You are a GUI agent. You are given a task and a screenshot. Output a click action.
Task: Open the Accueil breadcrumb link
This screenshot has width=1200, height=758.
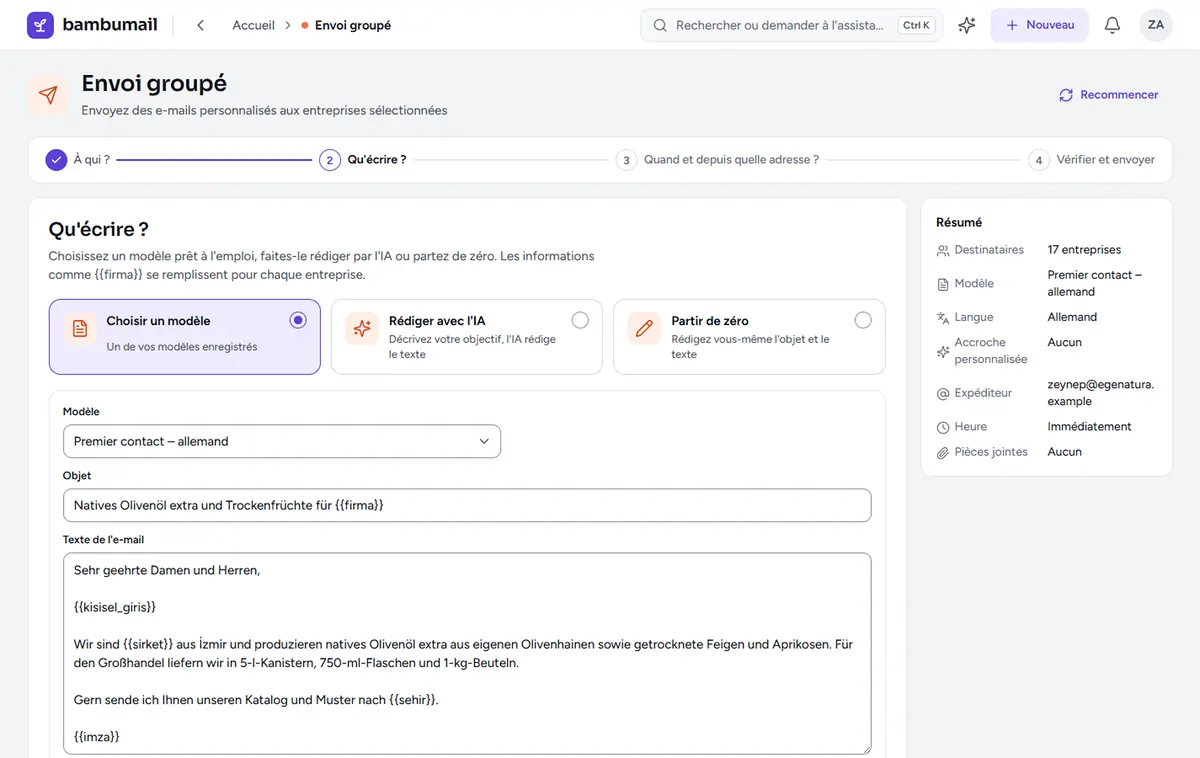click(x=253, y=25)
